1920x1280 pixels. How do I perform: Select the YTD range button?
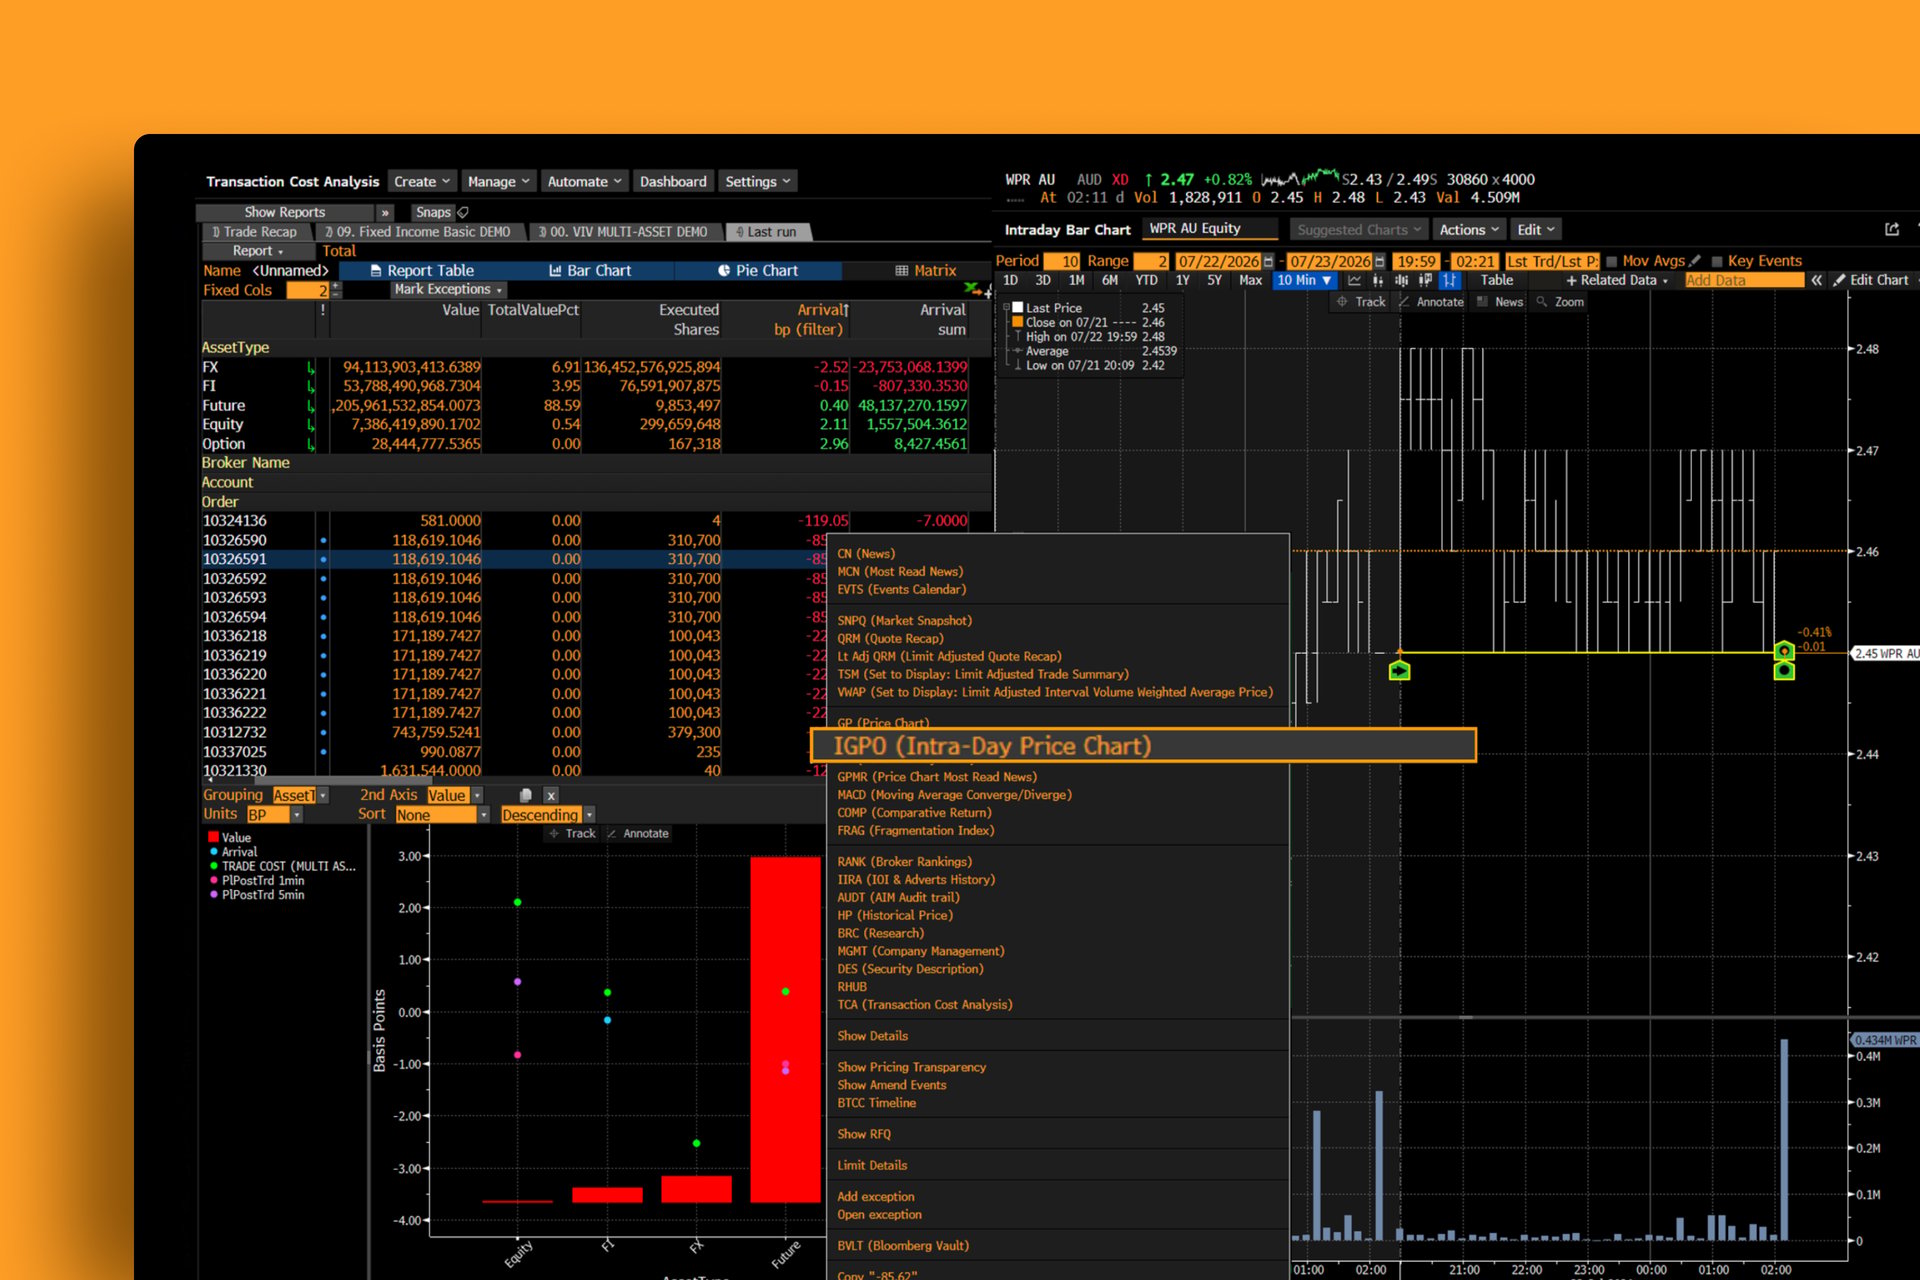(x=1146, y=281)
